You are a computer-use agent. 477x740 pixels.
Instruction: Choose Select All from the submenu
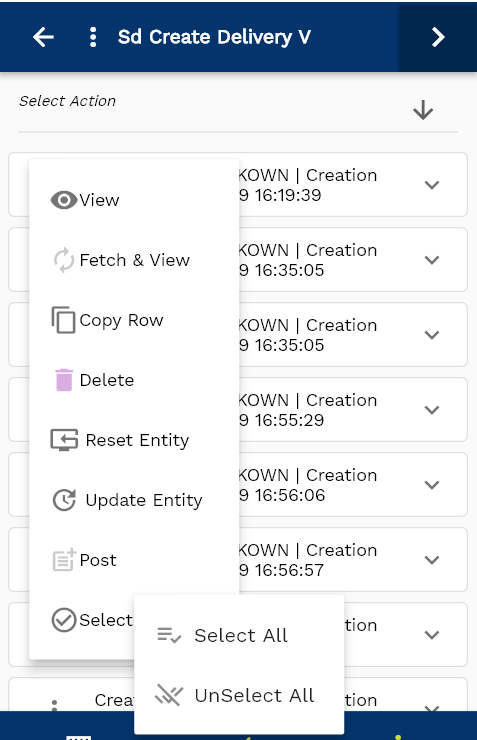click(239, 635)
